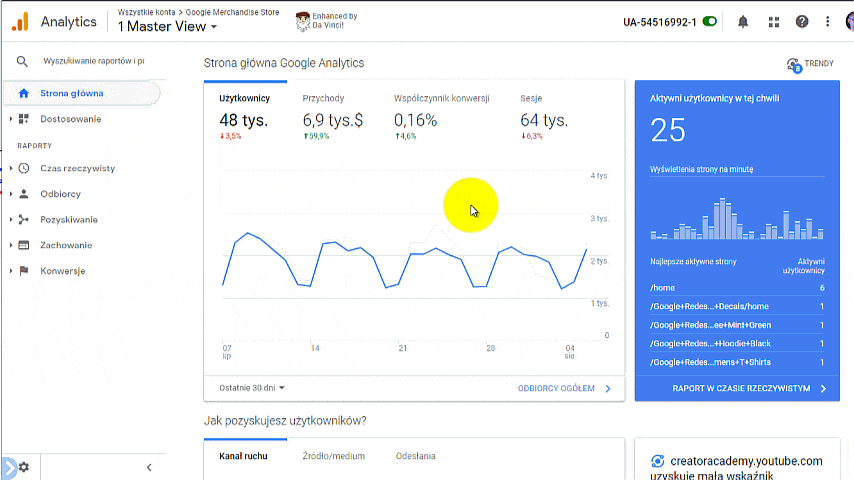The height and width of the screenshot is (480, 854).
Task: Click the Google Analytics logo icon
Action: click(20, 22)
